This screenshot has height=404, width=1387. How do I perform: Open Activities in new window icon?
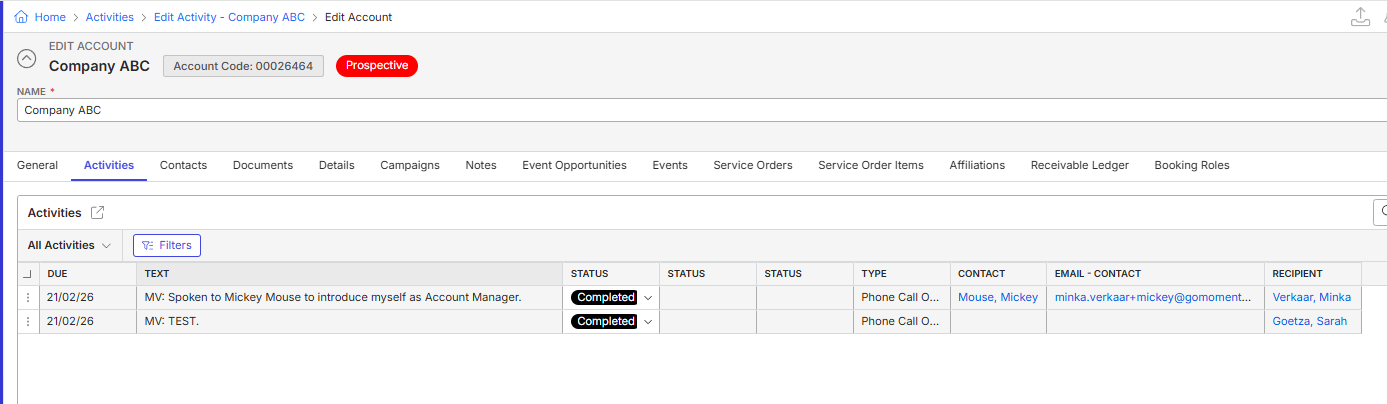coord(97,213)
